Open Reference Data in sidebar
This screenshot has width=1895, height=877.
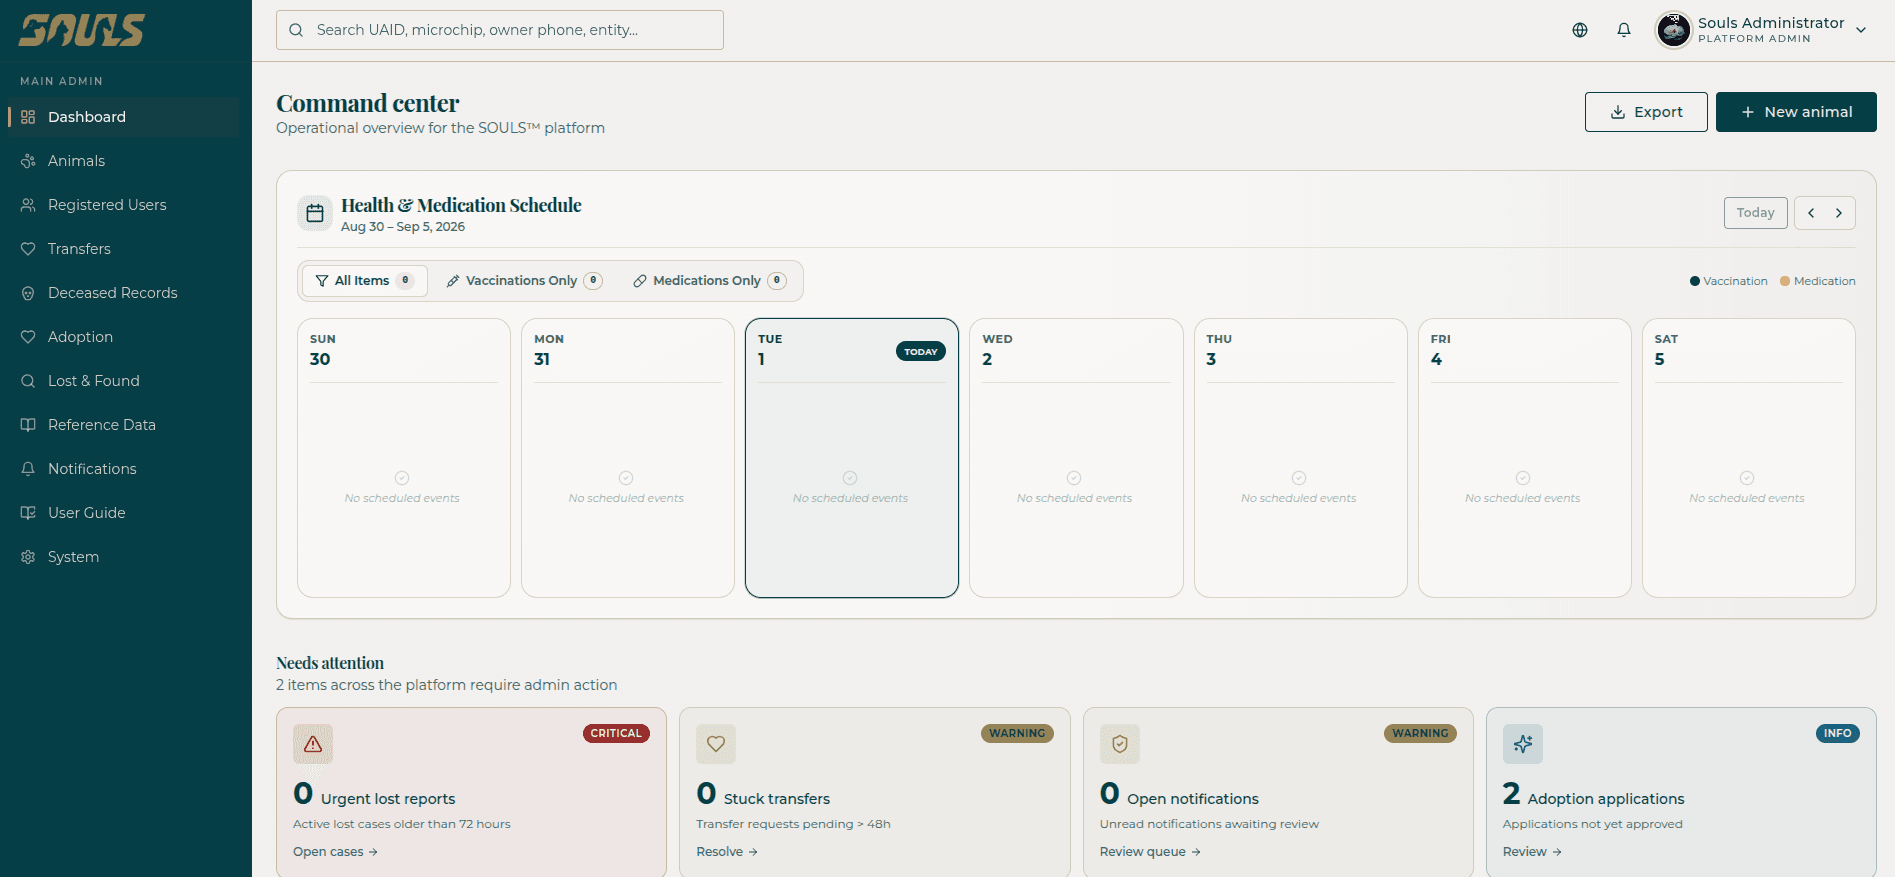pyautogui.click(x=122, y=425)
